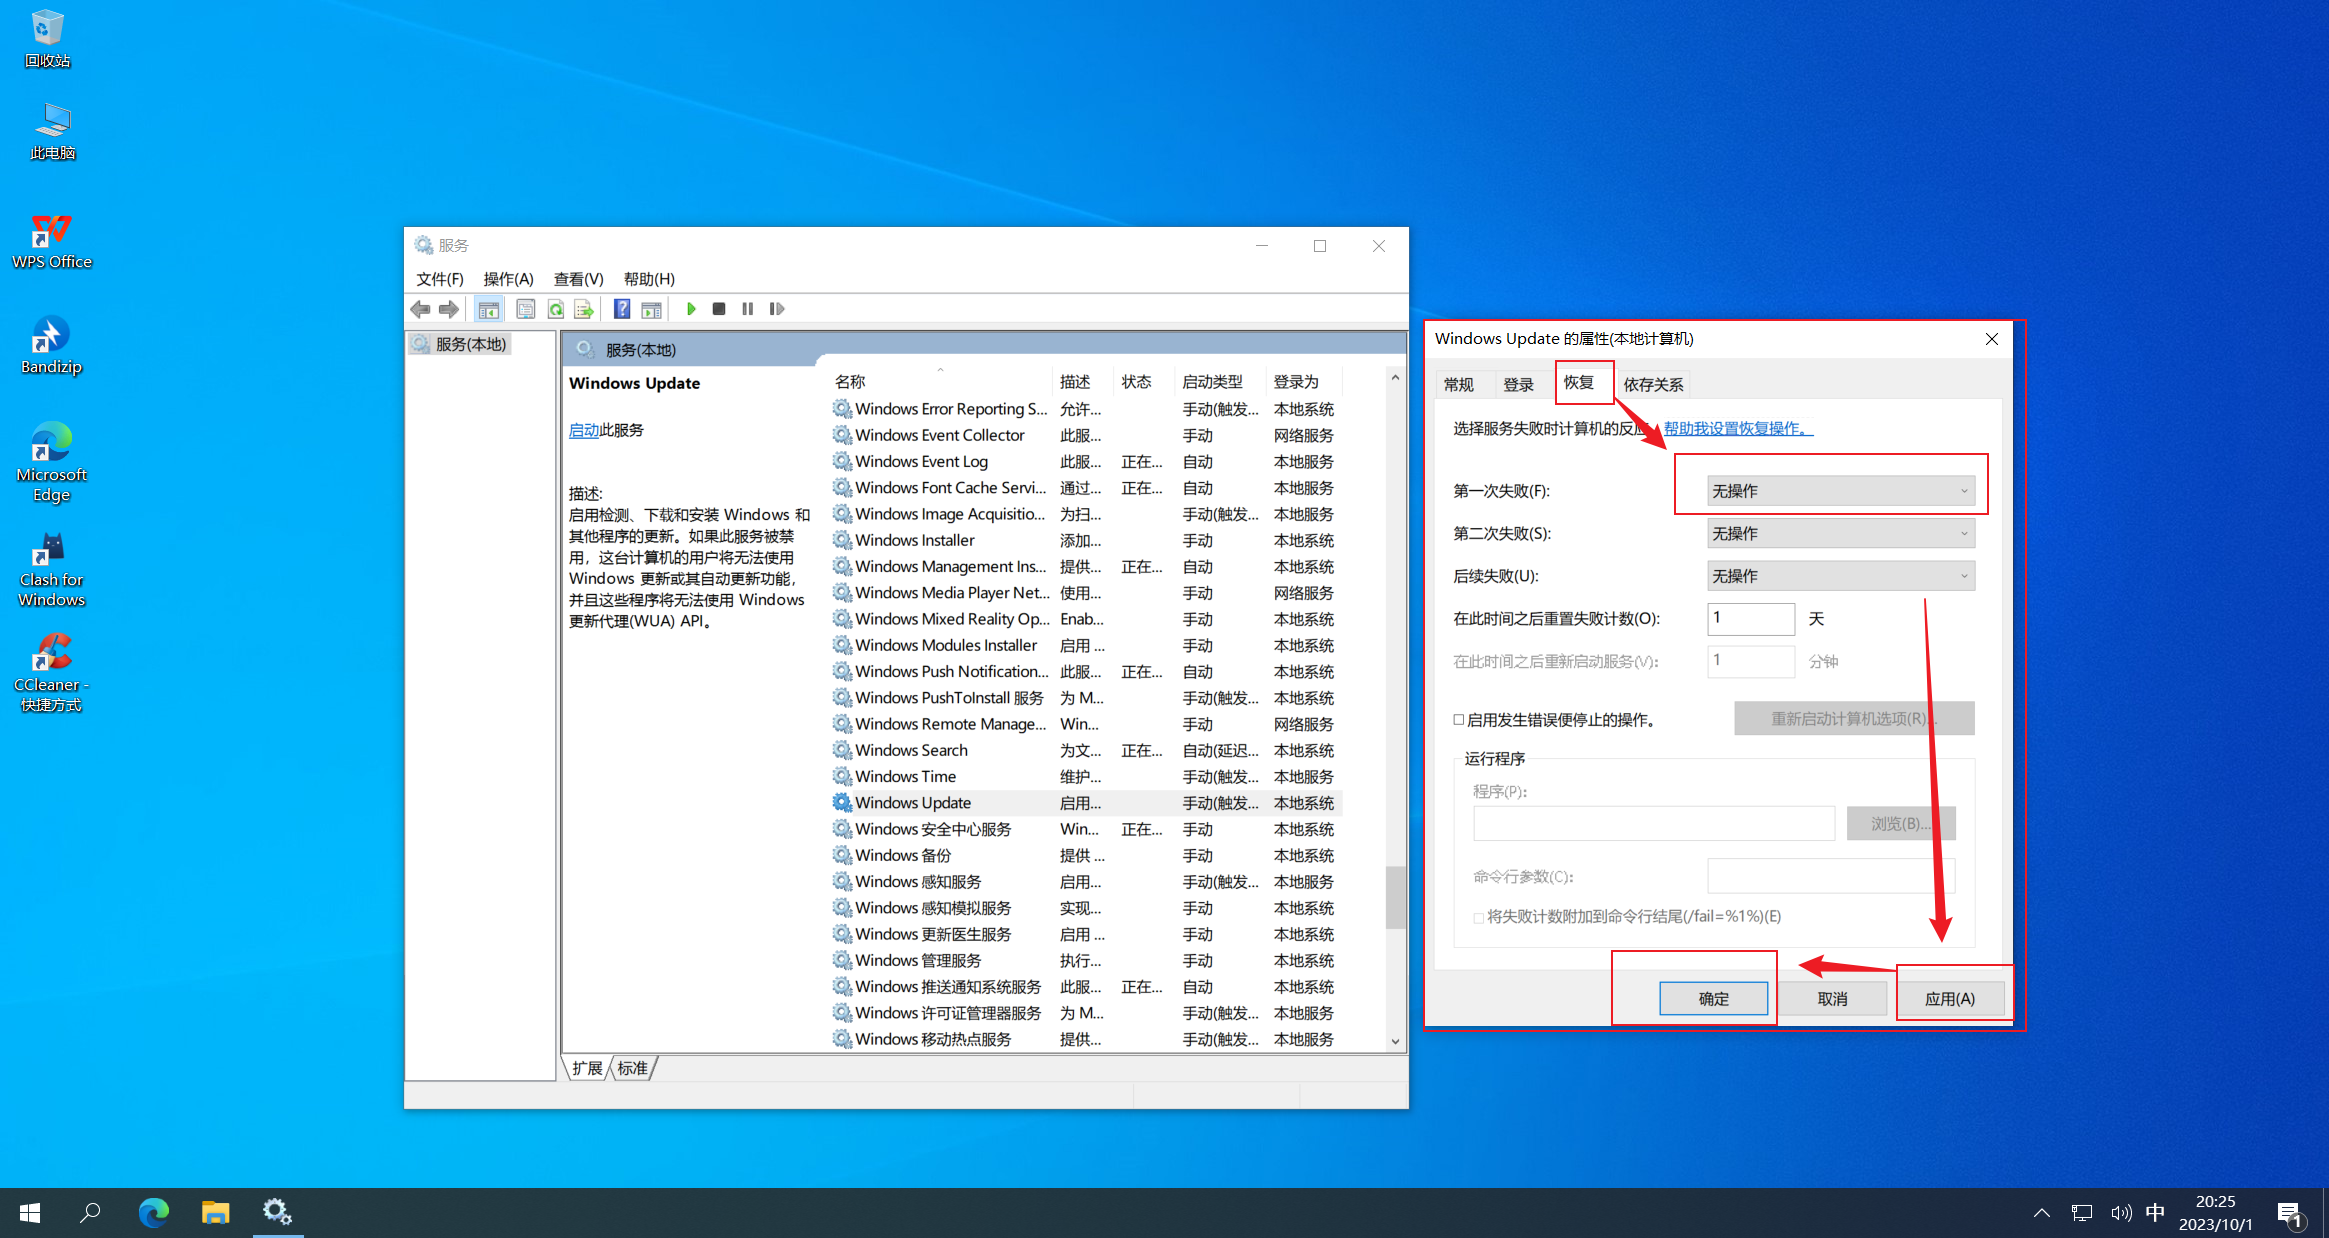Select the Windows Installer service row
This screenshot has width=2329, height=1238.
pos(1085,540)
